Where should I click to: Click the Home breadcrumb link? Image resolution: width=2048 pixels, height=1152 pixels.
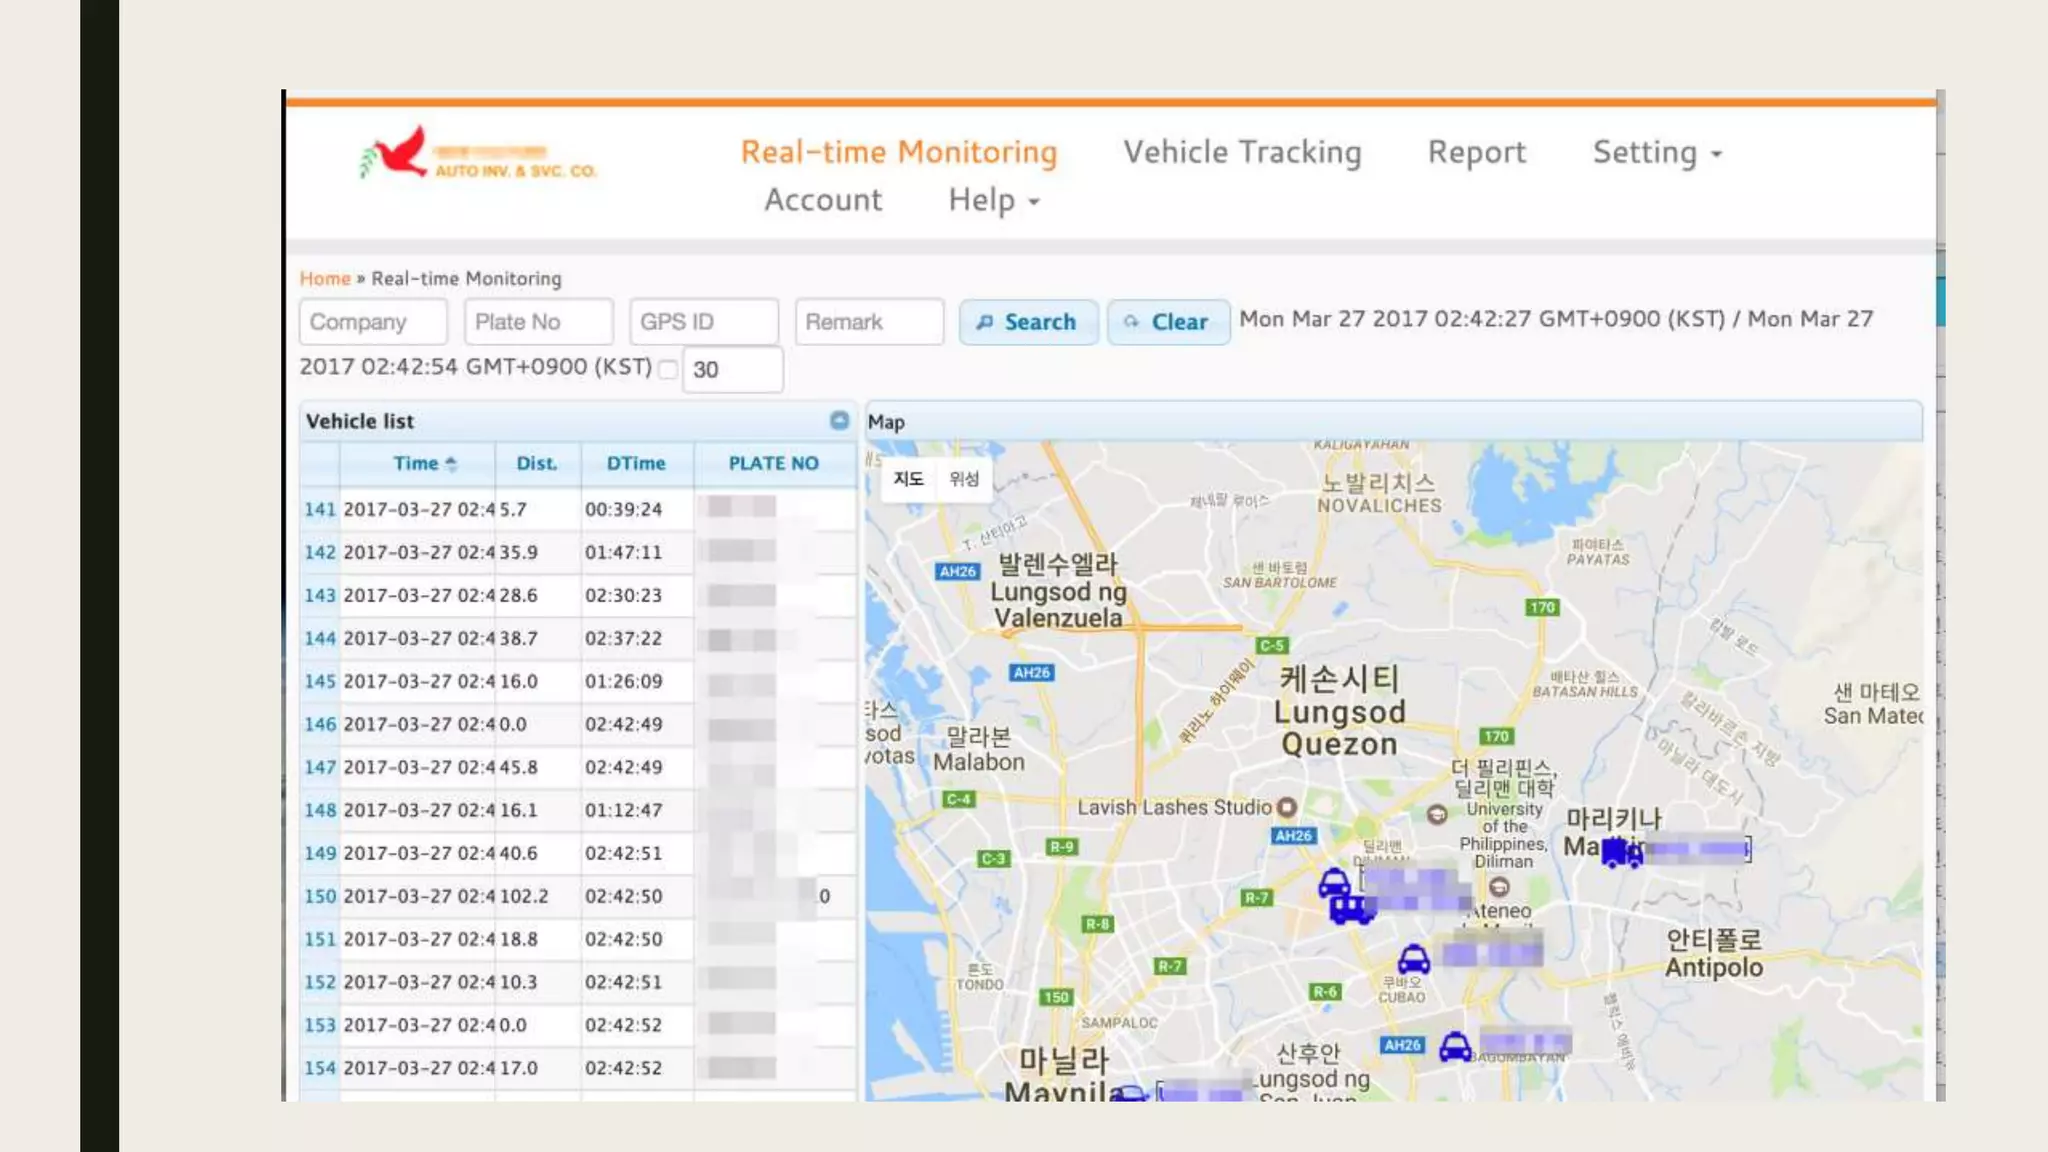[x=325, y=279]
